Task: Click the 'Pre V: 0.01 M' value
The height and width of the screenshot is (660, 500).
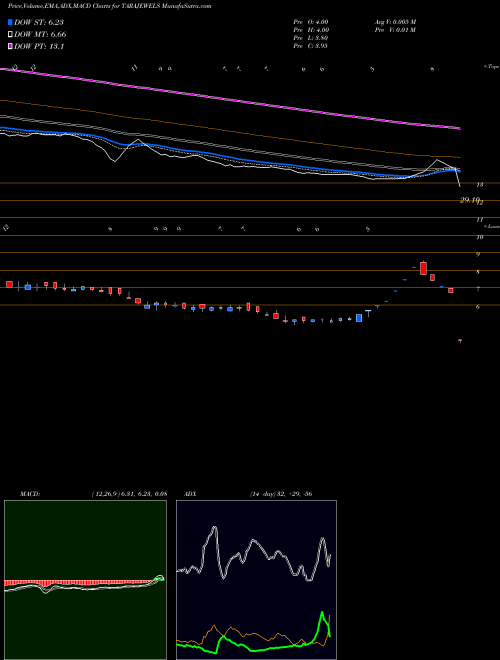Action: (395, 30)
